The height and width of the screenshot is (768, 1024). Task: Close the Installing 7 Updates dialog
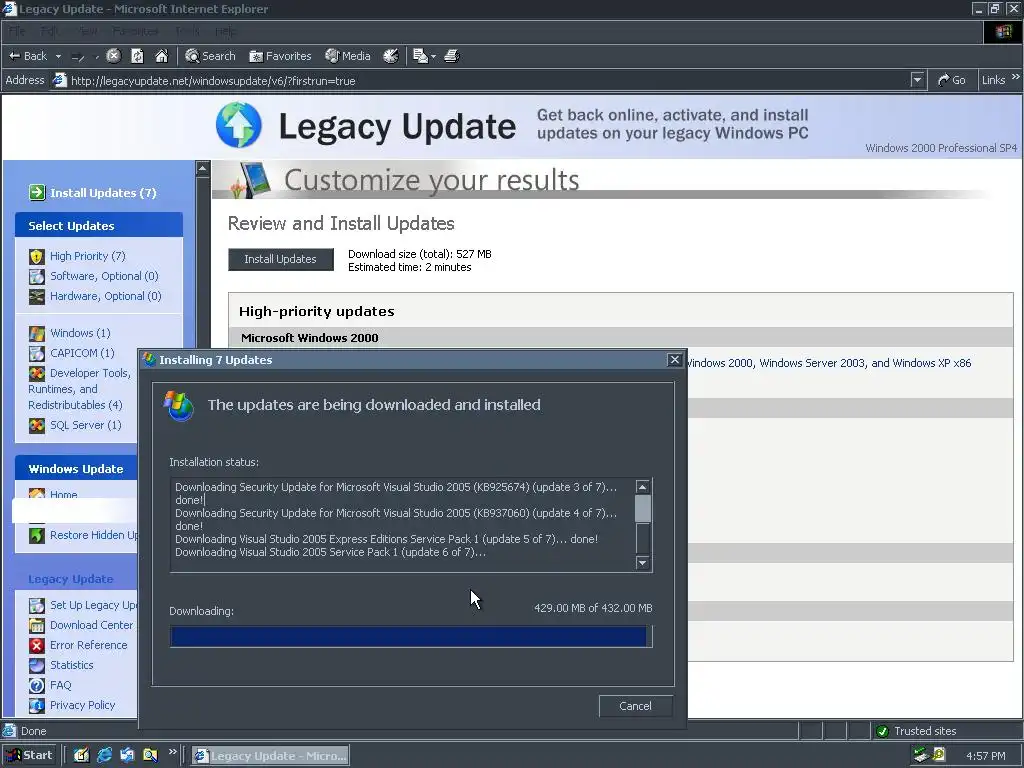[675, 360]
